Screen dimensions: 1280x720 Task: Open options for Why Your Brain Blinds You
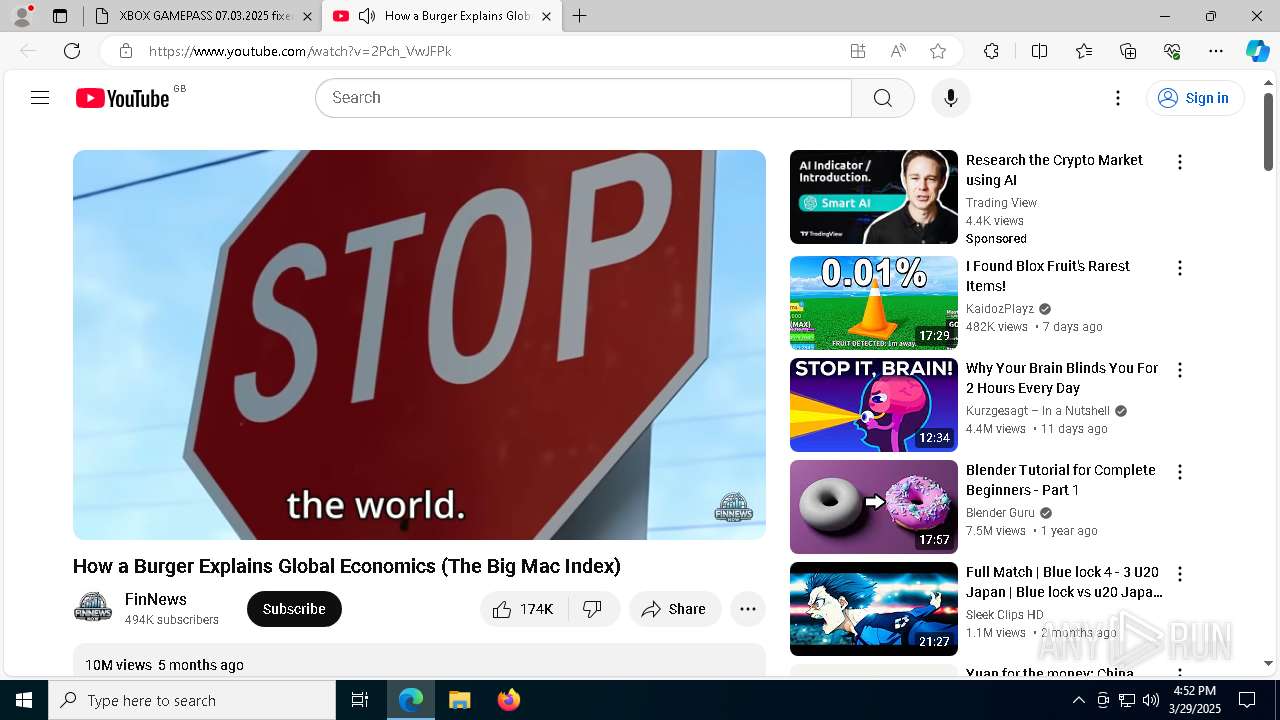(x=1180, y=370)
